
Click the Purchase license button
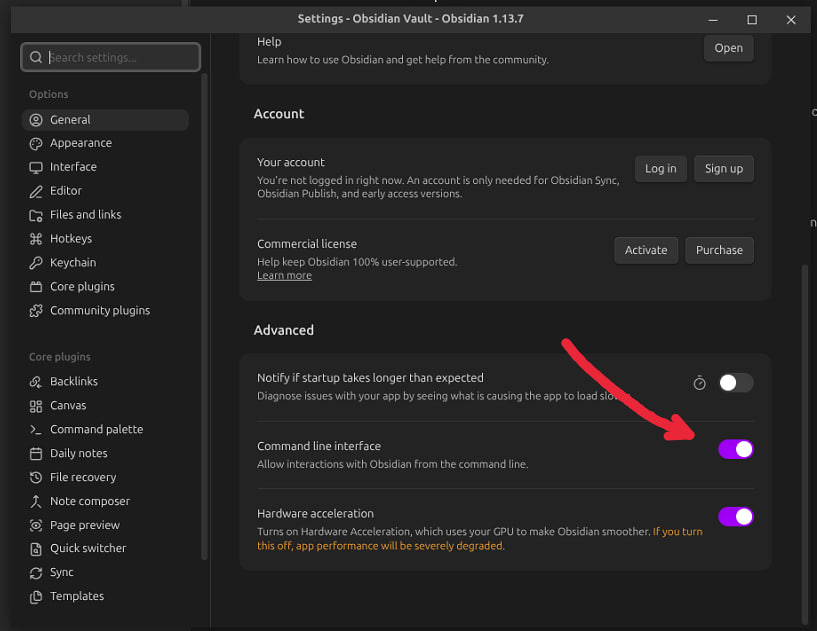pos(719,251)
